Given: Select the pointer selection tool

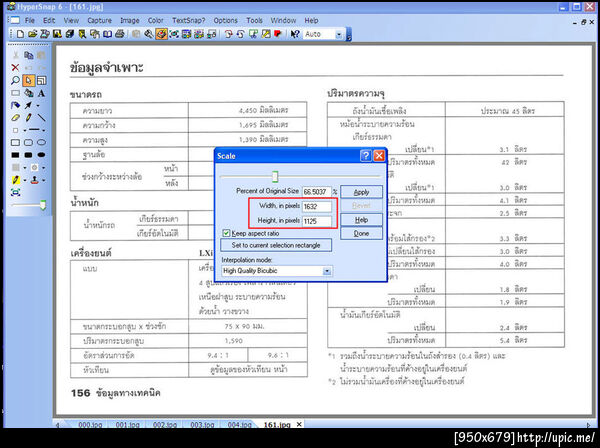Looking at the screenshot, I should pos(28,80).
